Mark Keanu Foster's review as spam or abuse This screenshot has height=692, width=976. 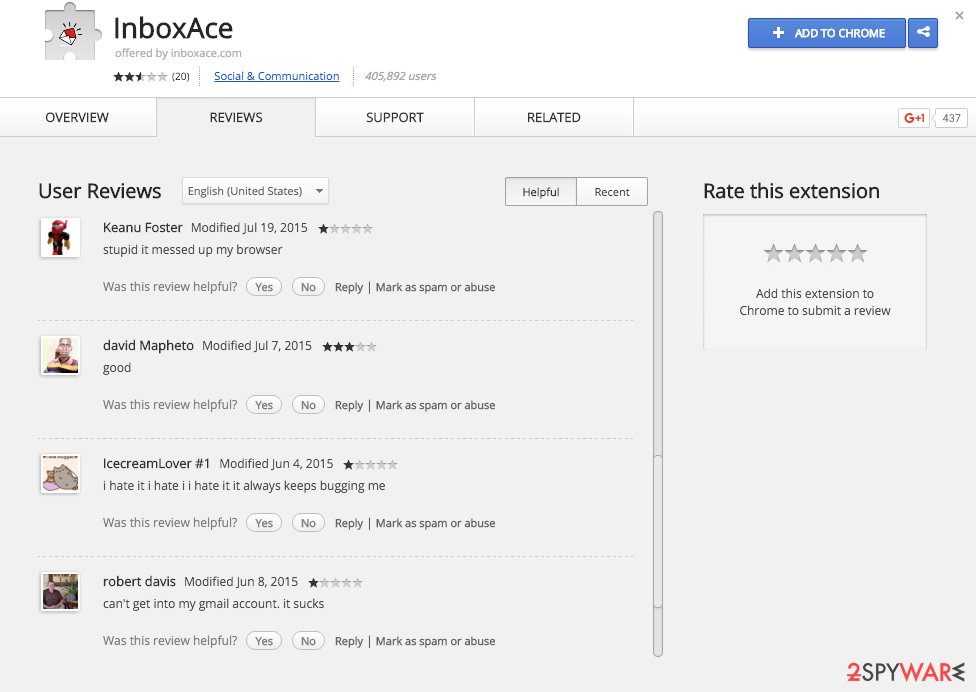point(435,287)
